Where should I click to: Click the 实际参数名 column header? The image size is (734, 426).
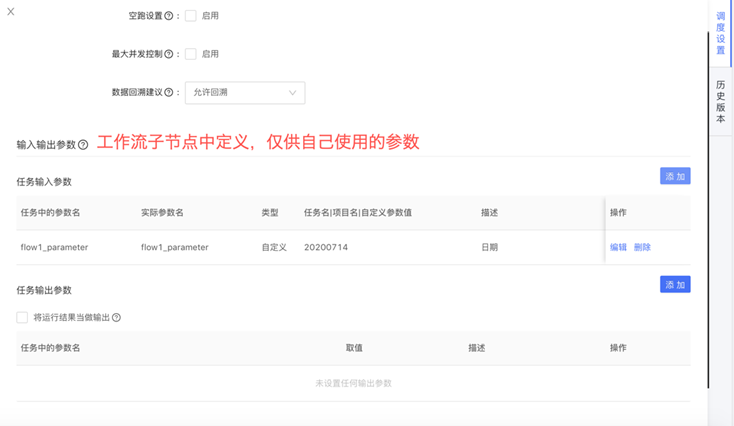(162, 213)
